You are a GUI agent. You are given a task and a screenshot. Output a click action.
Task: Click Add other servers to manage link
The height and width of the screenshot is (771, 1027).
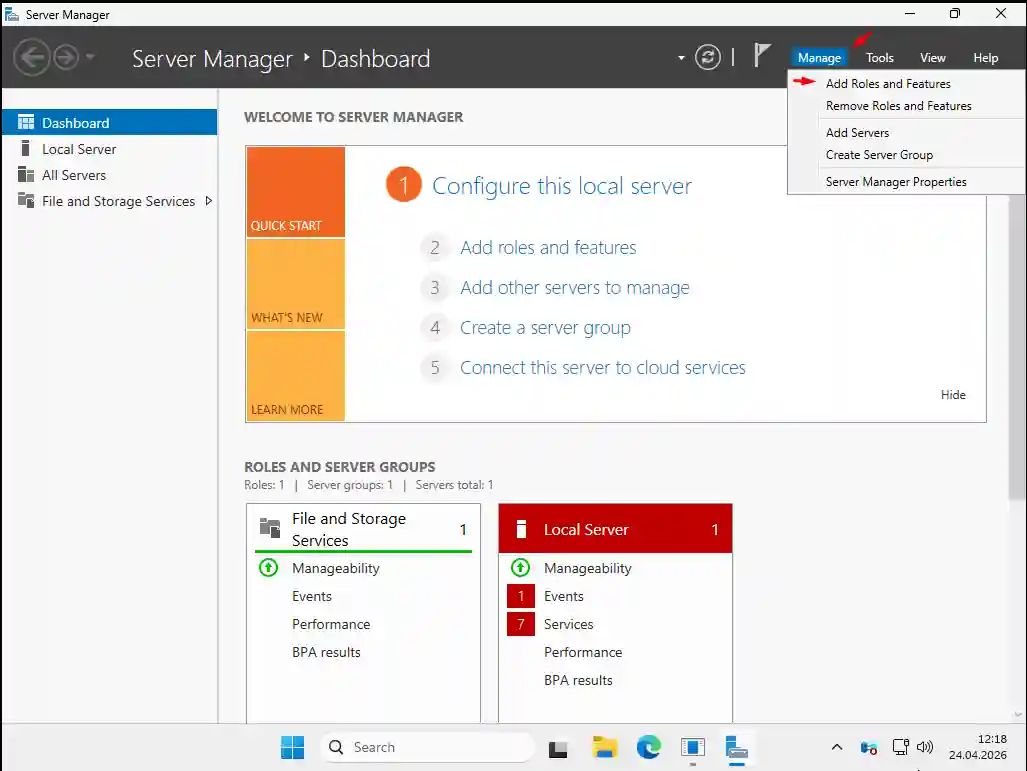574,288
